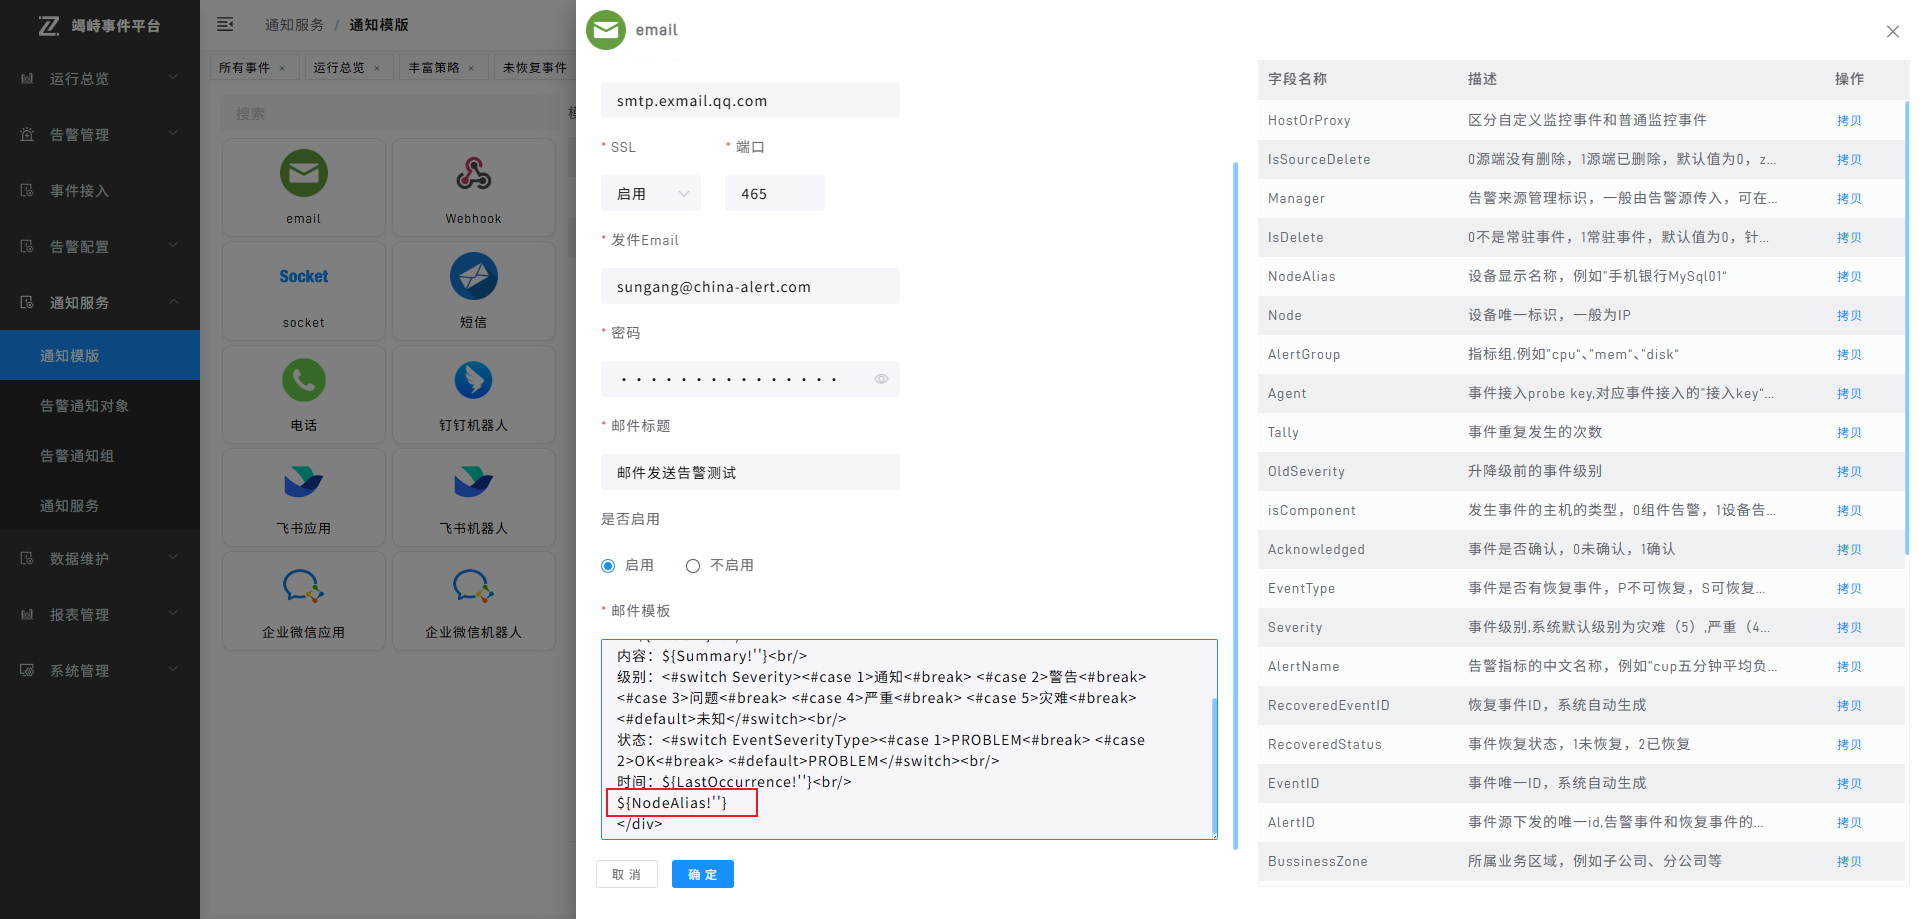Select the email notification template icon
Screen dimensions: 1920x919
(x=303, y=186)
